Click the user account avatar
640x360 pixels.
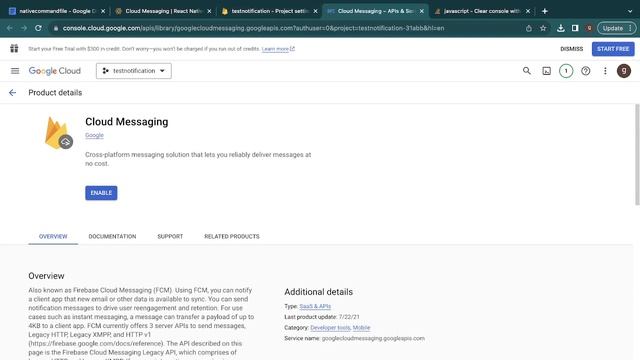(624, 71)
